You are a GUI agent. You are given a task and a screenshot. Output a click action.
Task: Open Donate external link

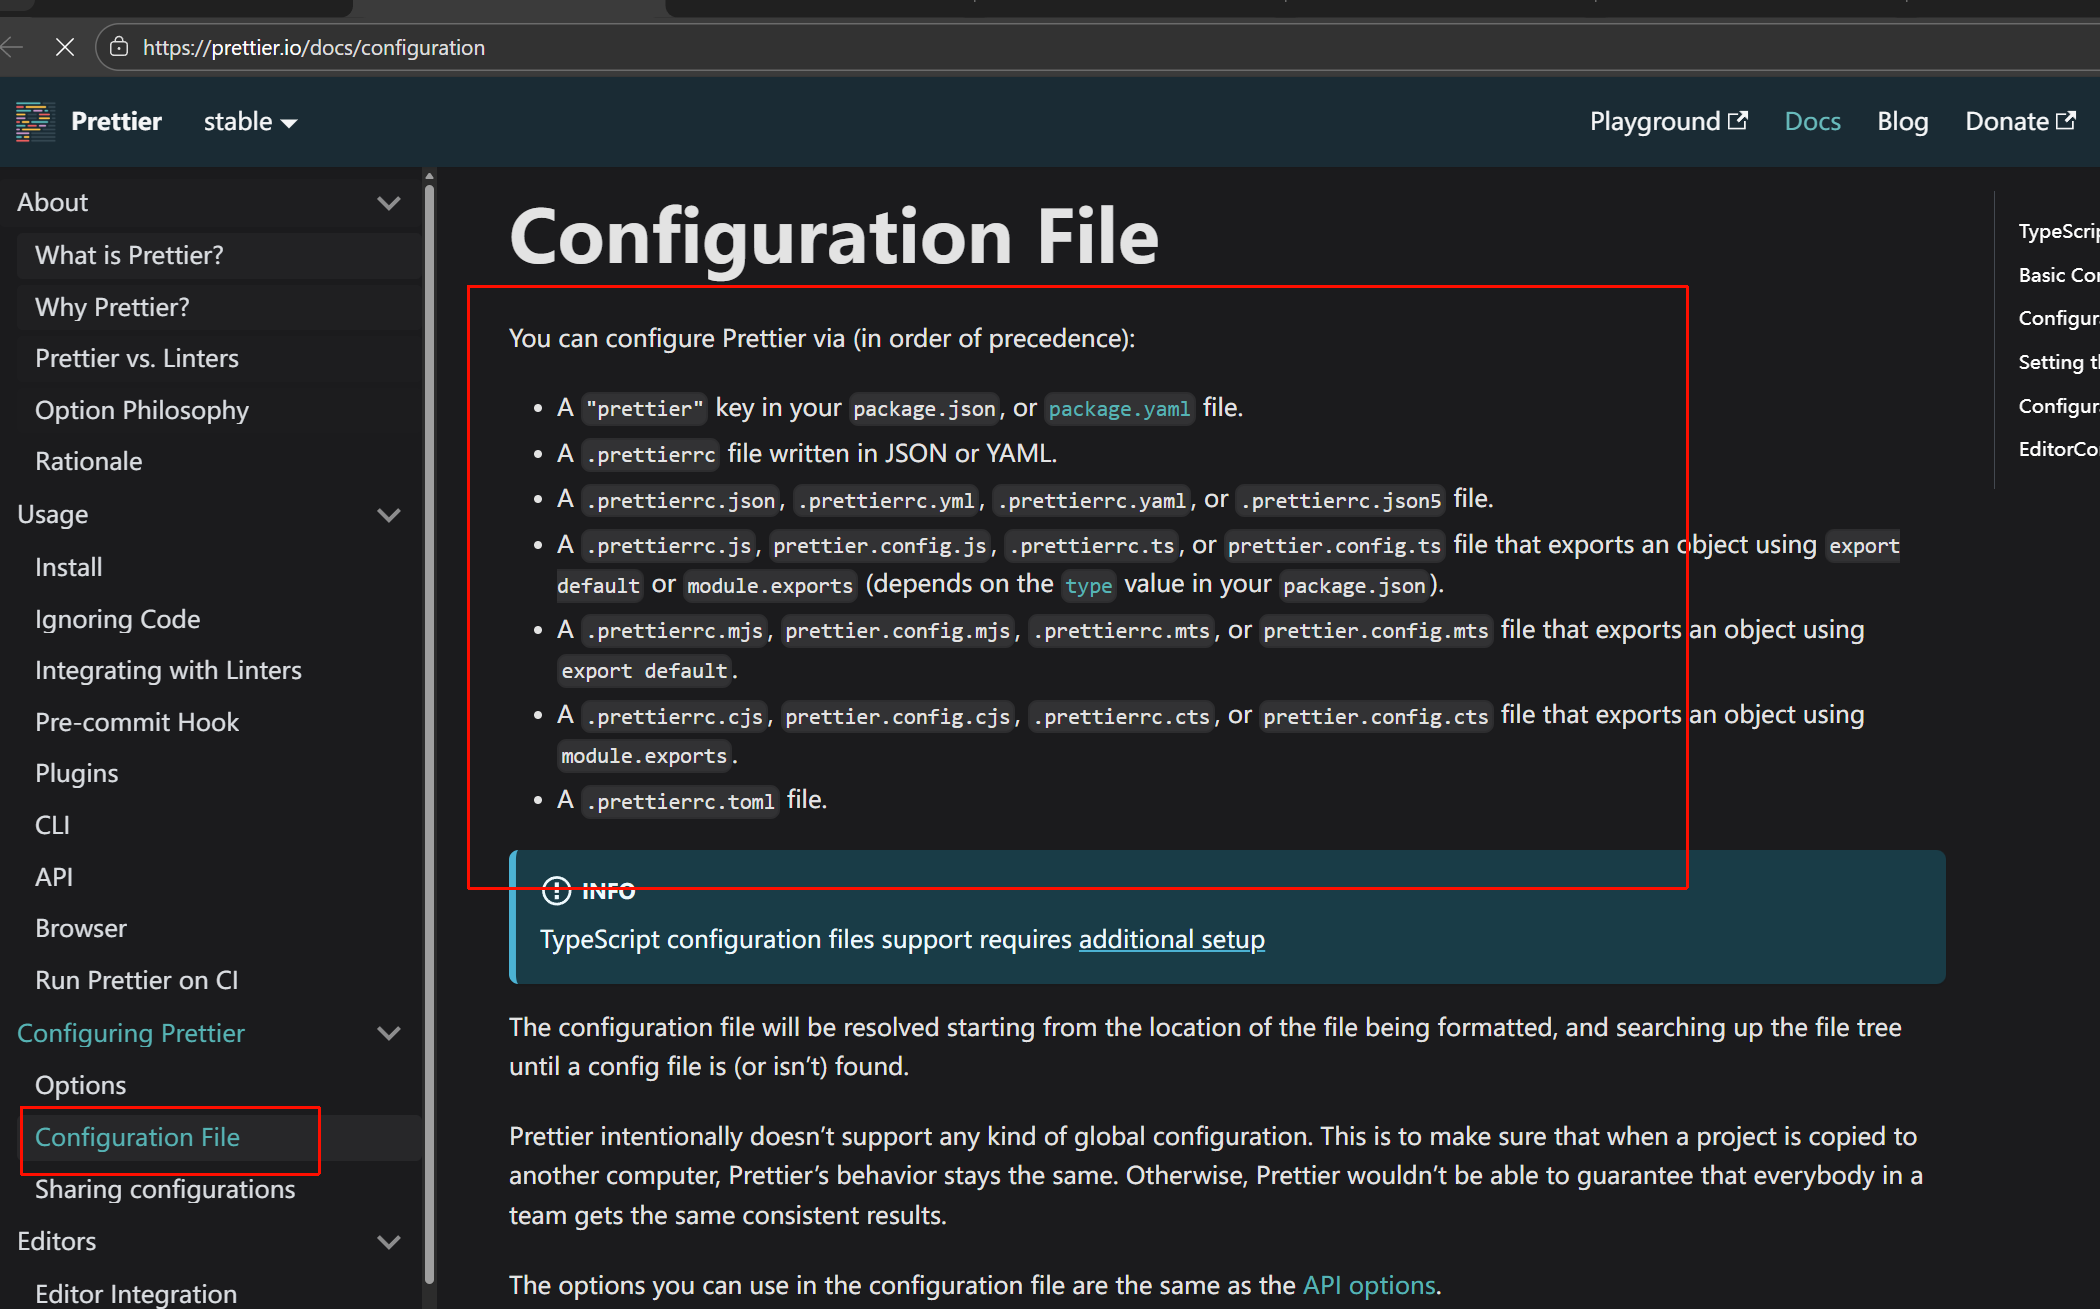click(2019, 122)
